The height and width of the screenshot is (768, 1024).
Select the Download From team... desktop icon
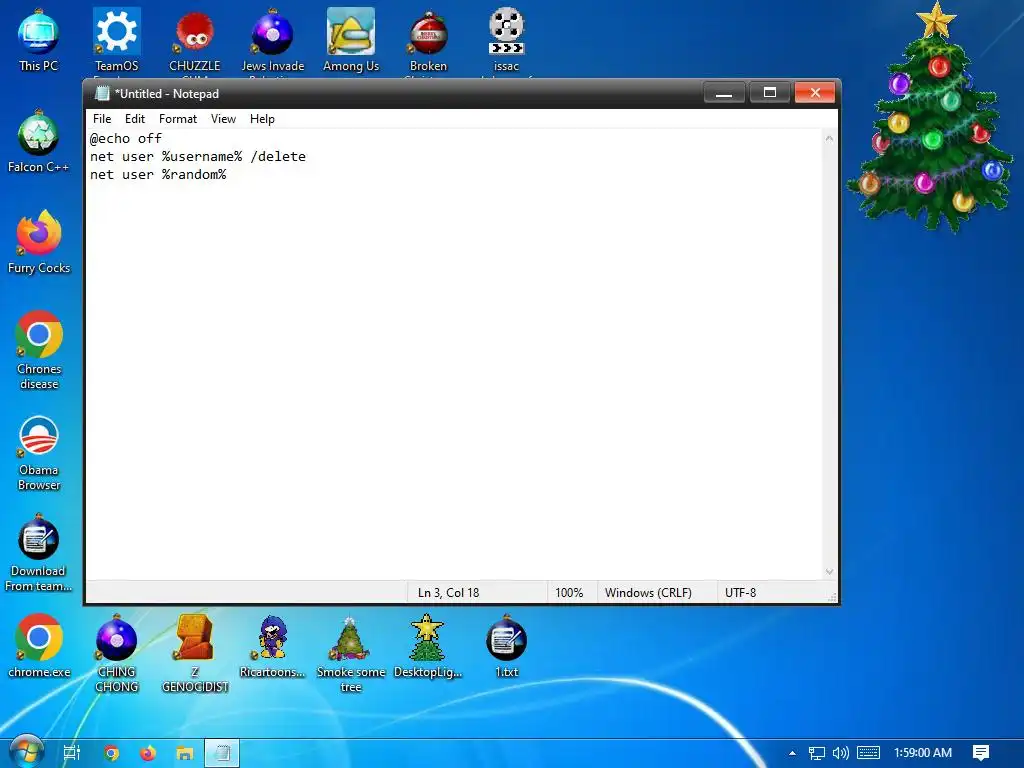[39, 552]
